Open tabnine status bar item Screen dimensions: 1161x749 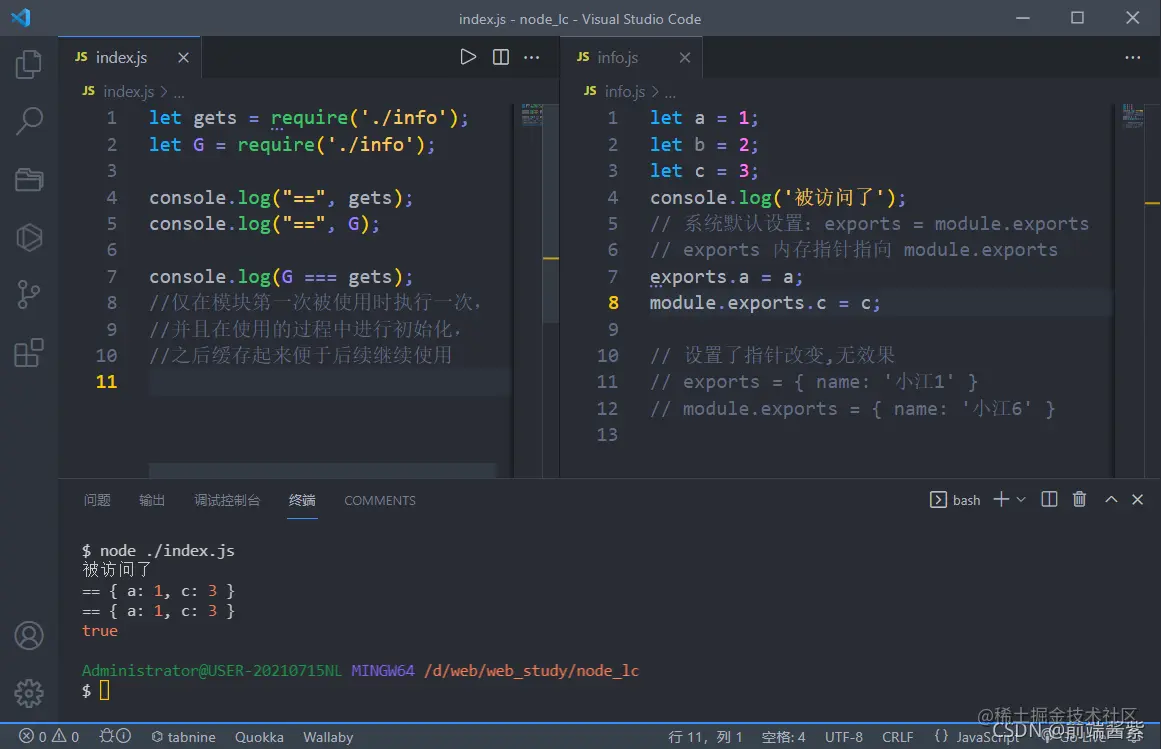pos(183,736)
